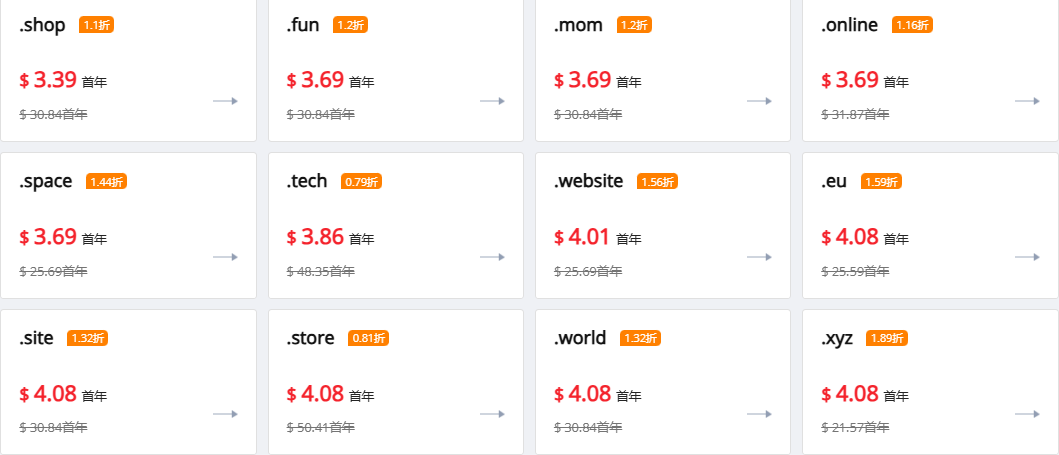Click the arrow icon on .space card
Image resolution: width=1059 pixels, height=455 pixels.
click(x=225, y=257)
